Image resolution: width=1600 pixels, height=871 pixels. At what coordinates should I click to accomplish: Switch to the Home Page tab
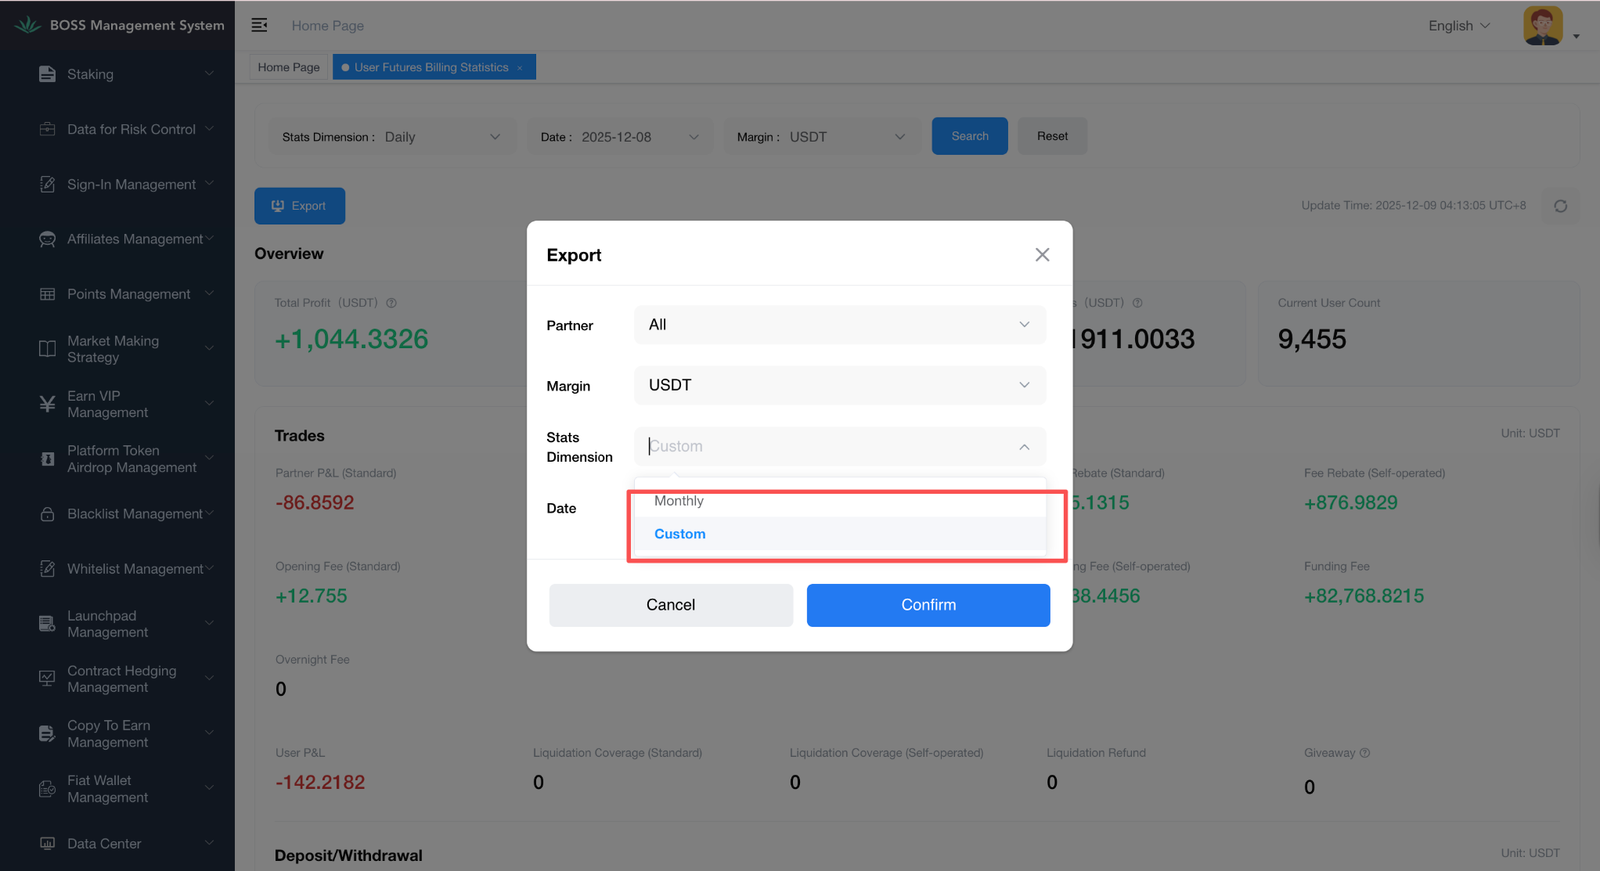point(288,67)
